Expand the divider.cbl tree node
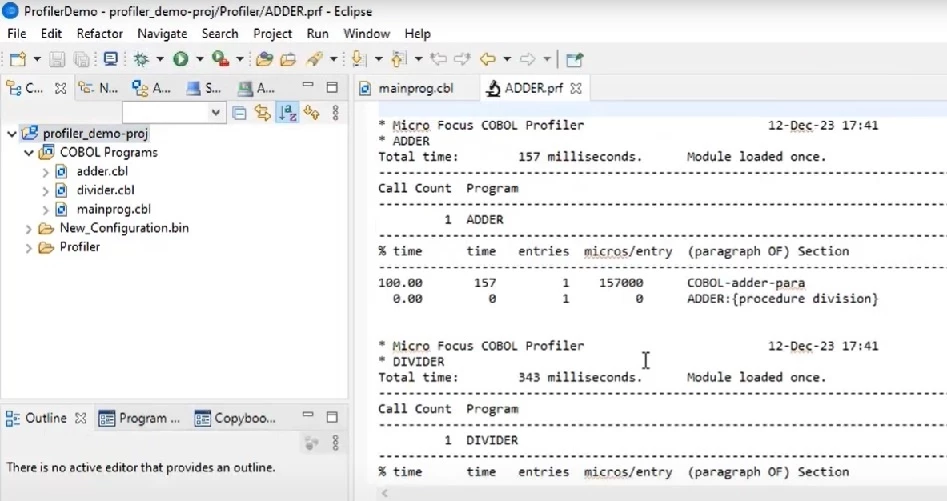947x501 pixels. tap(45, 191)
